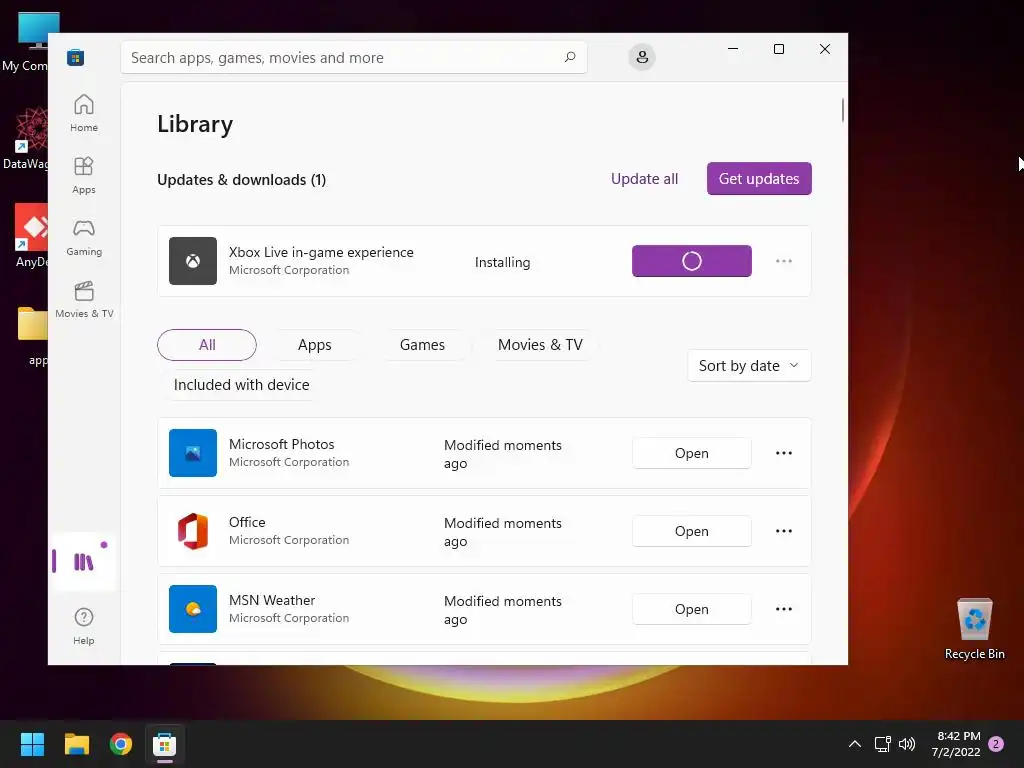
Task: Go to Home in the Store sidebar
Action: click(84, 114)
